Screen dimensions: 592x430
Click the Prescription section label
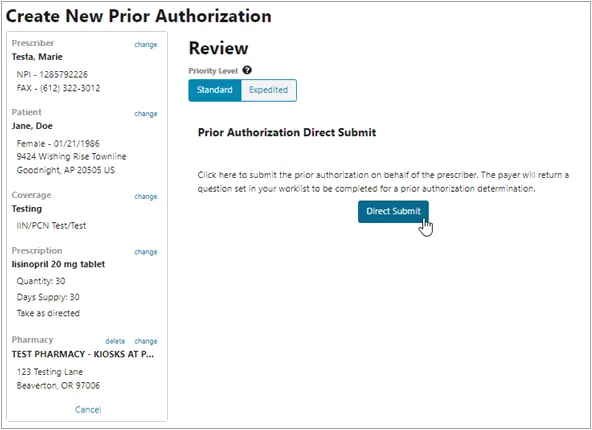click(x=37, y=251)
